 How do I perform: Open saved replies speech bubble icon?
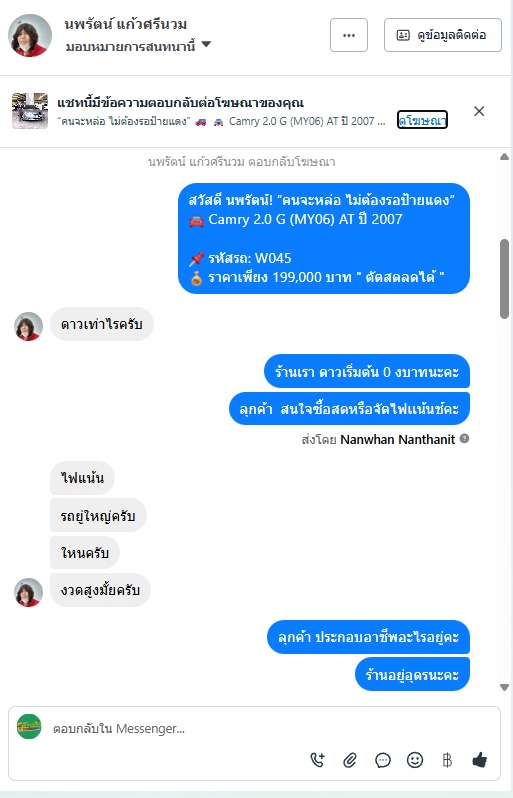(382, 760)
